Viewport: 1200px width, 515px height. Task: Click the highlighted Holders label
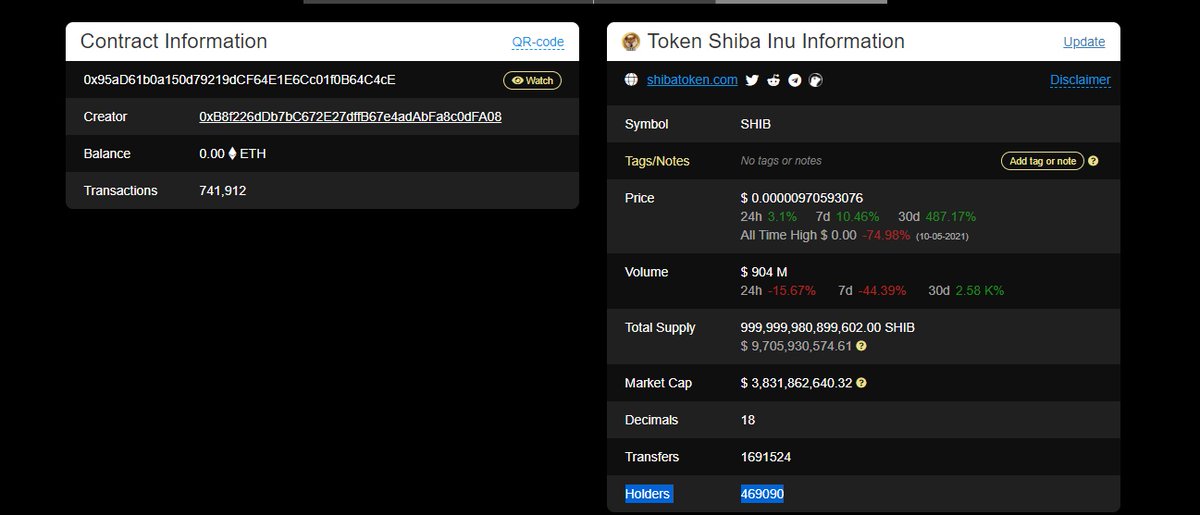648,494
